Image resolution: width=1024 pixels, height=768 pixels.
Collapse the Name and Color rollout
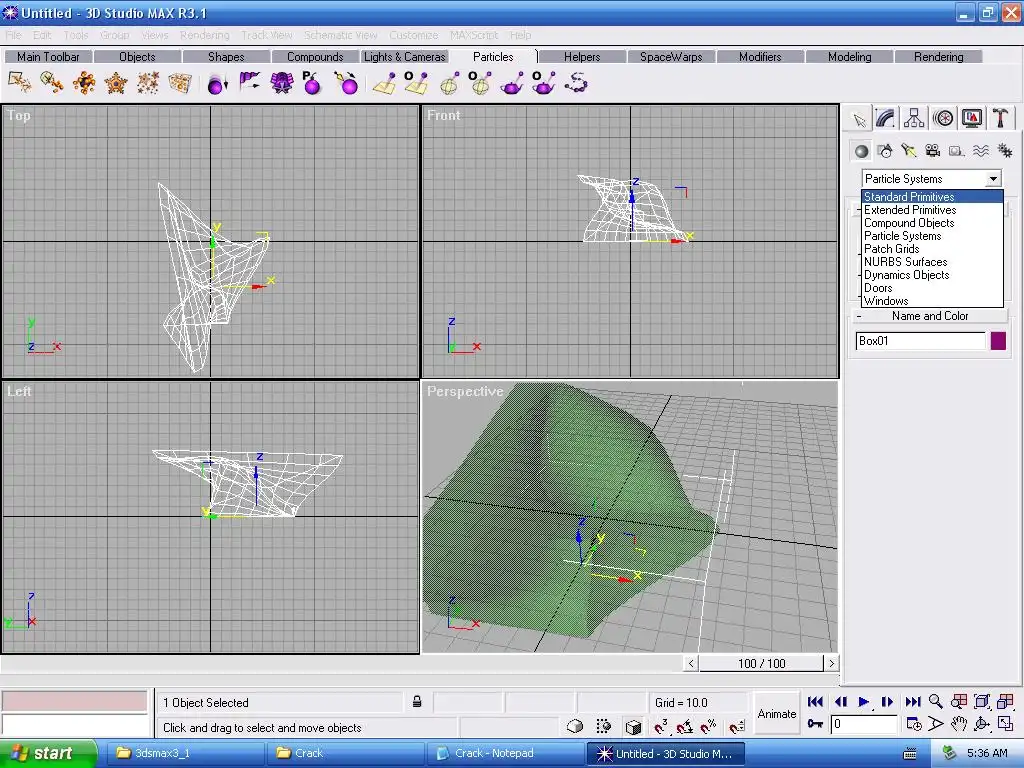click(931, 316)
